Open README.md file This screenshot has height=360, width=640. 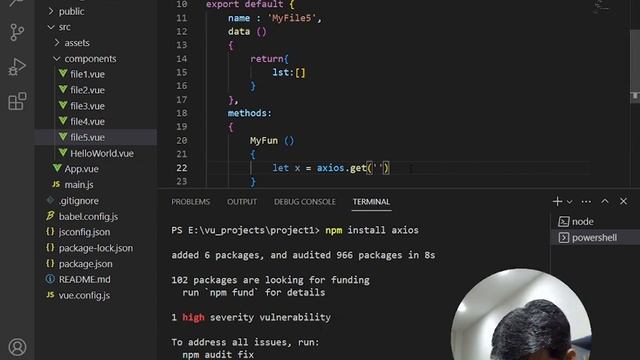[x=84, y=279]
